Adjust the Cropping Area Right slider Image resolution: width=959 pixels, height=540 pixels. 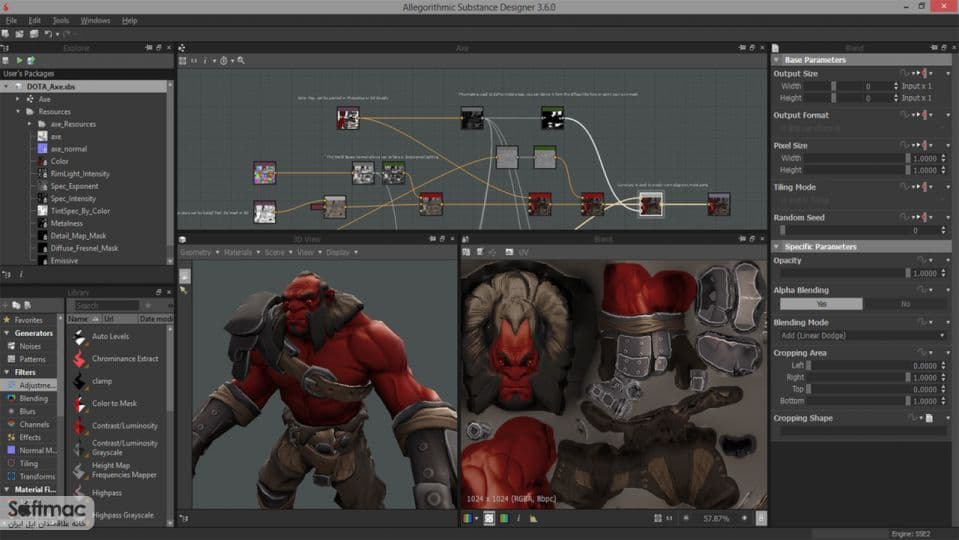coord(858,377)
